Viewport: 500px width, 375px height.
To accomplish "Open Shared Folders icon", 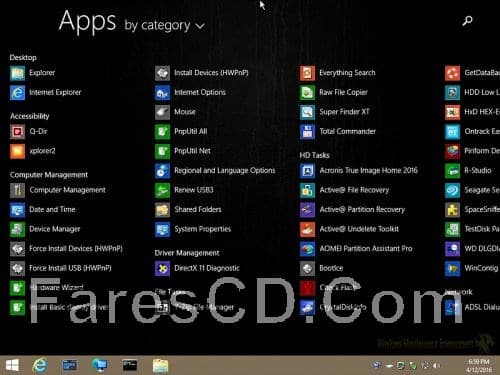I will tap(162, 210).
